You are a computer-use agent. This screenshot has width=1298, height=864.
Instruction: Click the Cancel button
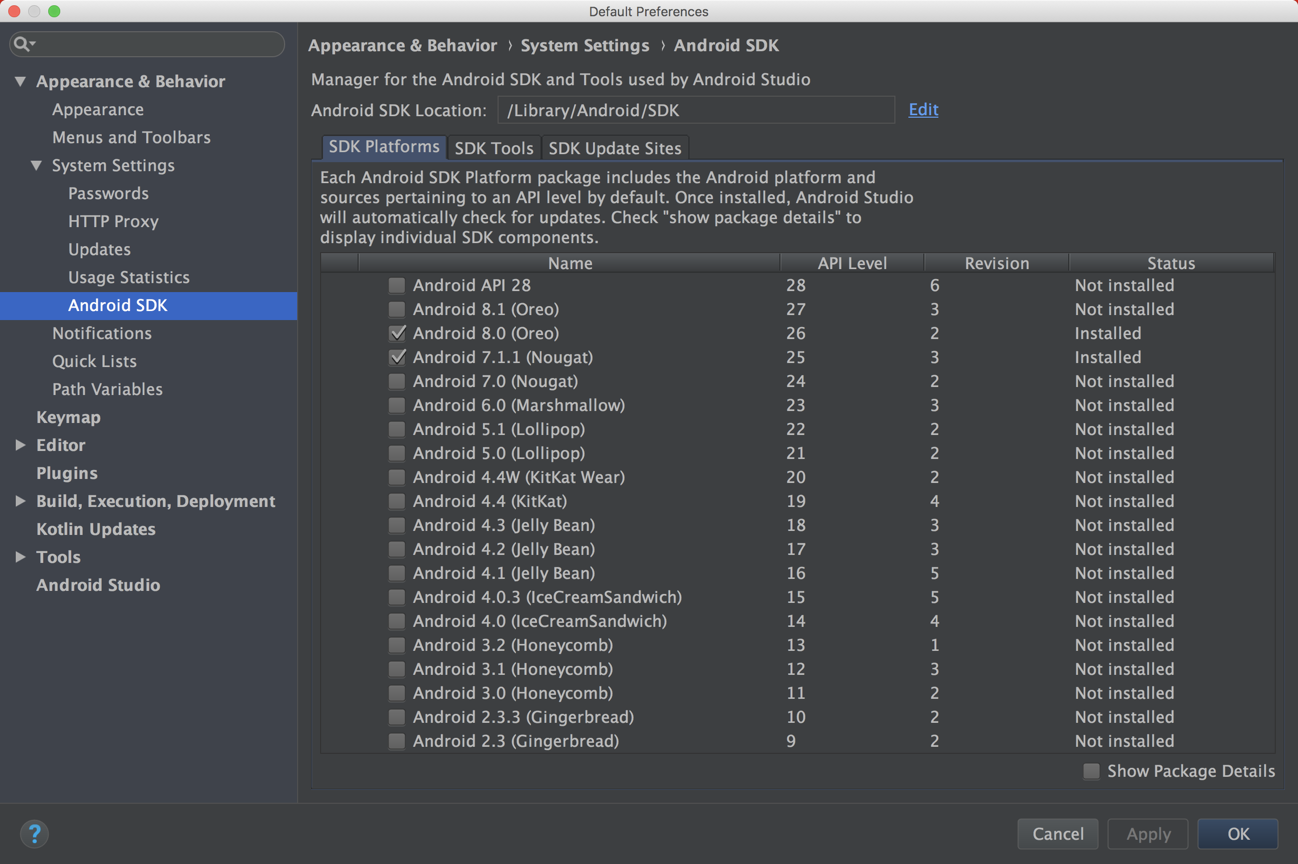(x=1058, y=833)
